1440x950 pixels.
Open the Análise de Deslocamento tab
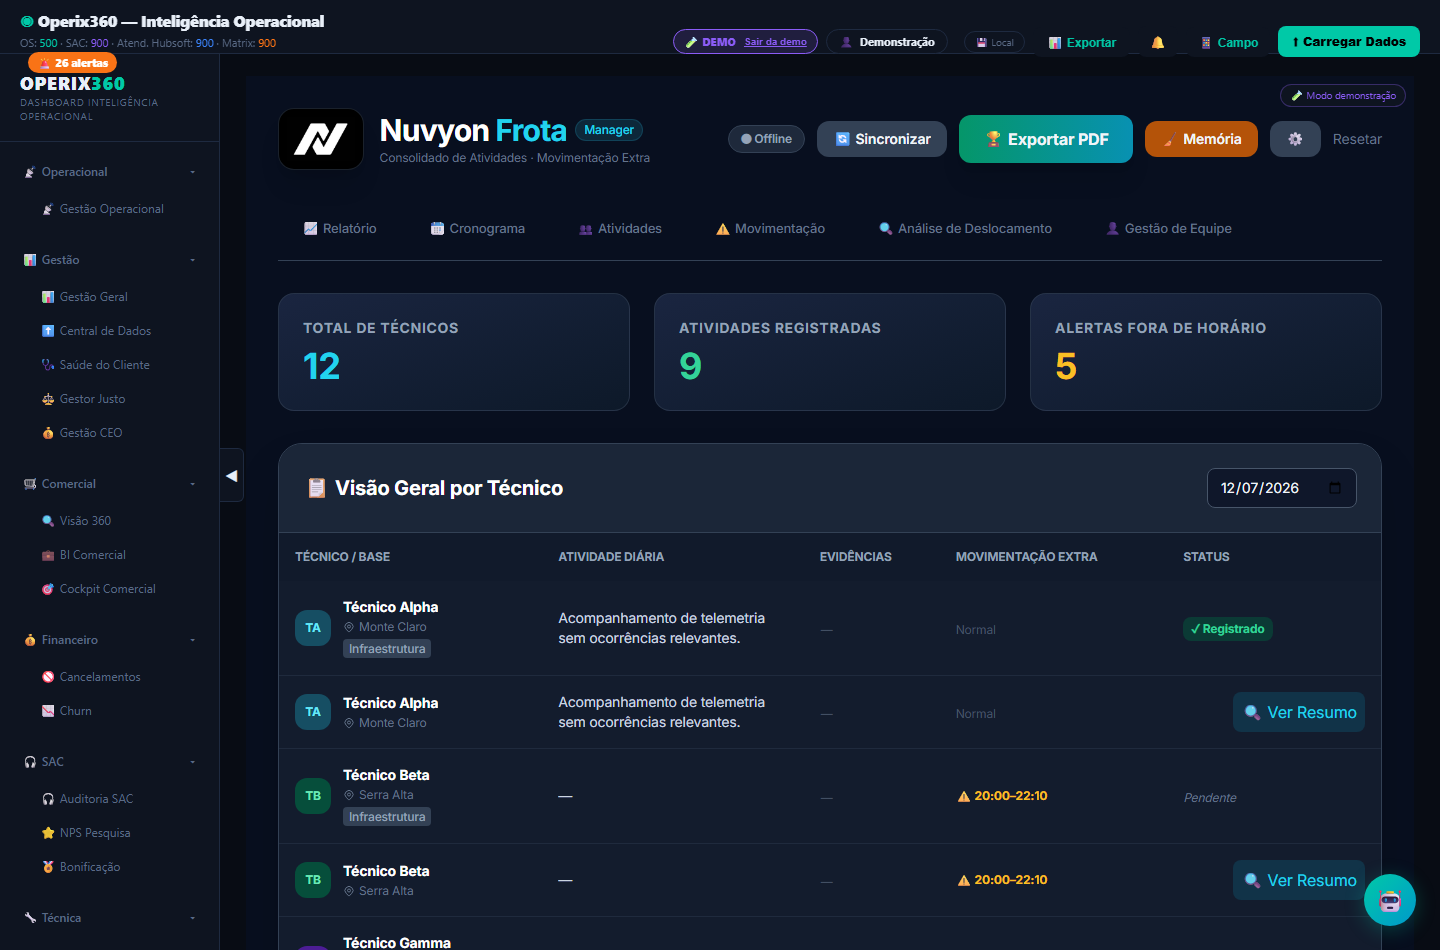(965, 229)
